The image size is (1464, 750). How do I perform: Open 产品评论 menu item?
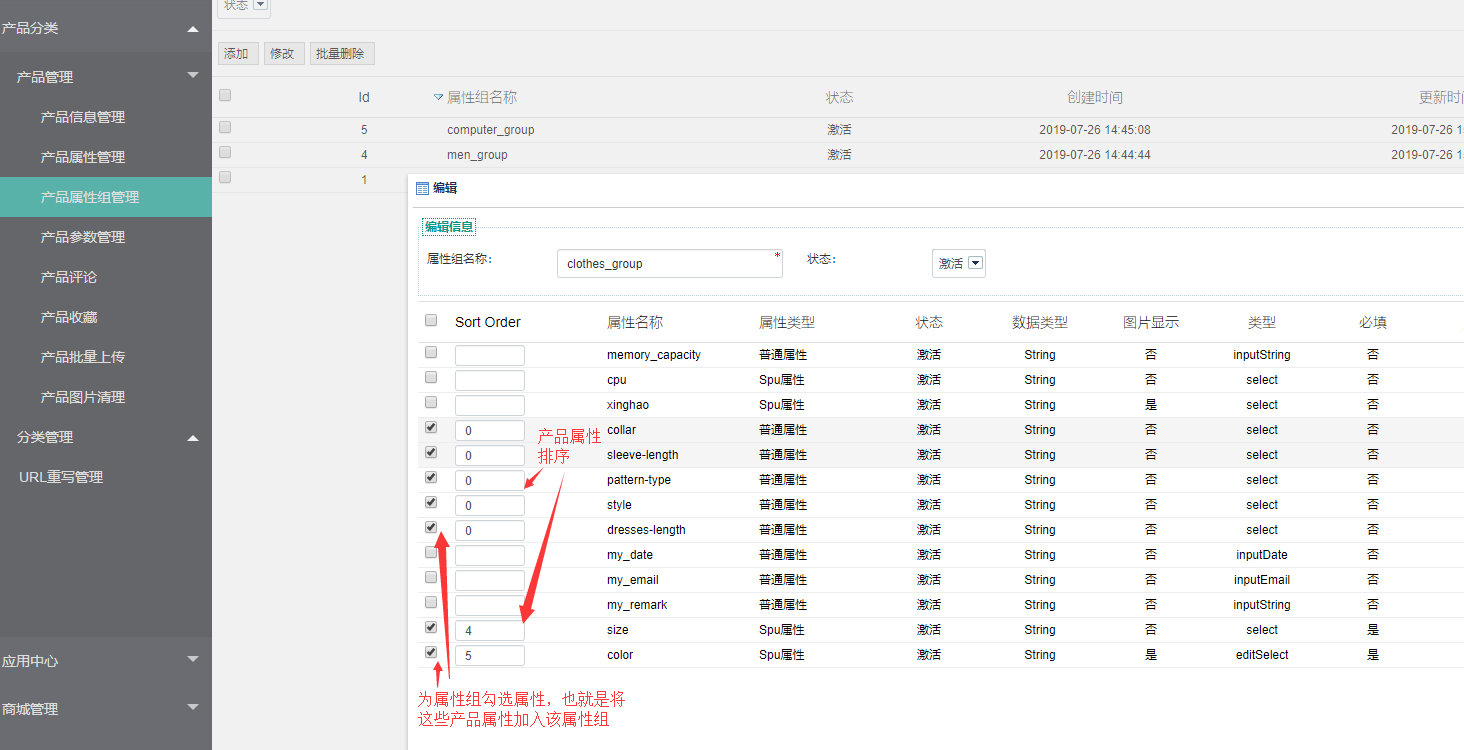click(69, 277)
